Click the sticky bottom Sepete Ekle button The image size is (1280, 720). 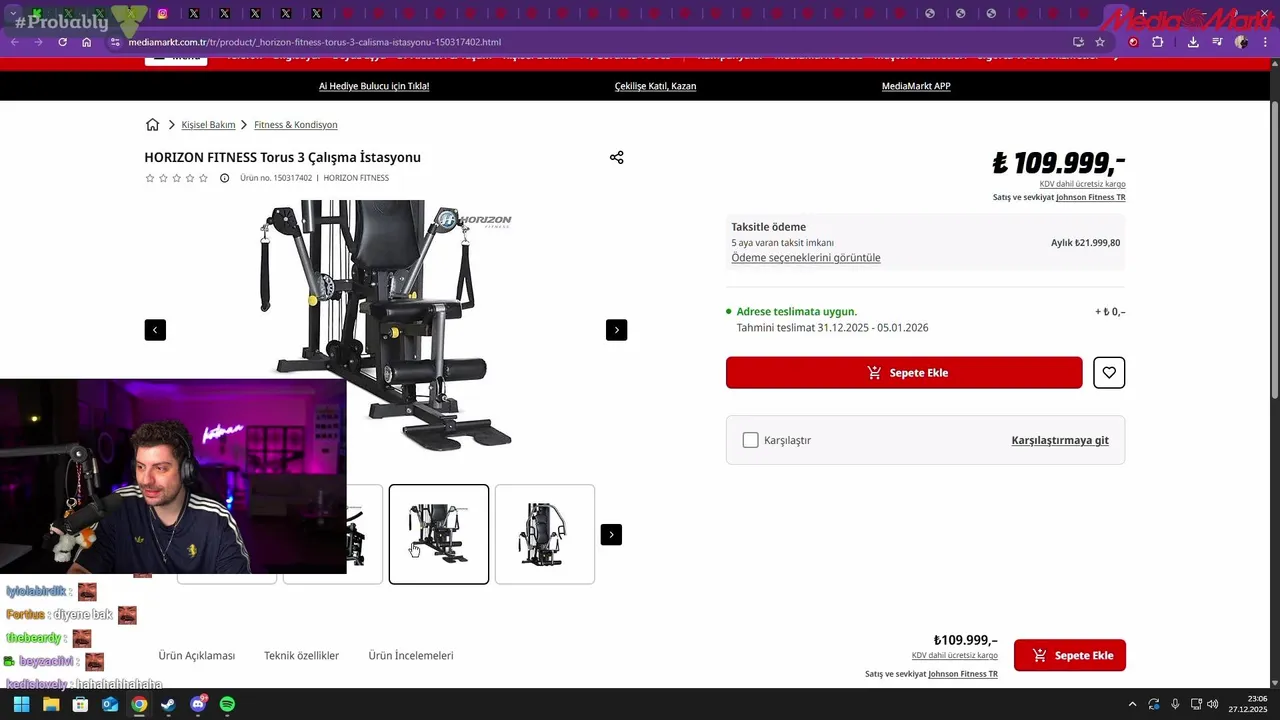pyautogui.click(x=1070, y=656)
